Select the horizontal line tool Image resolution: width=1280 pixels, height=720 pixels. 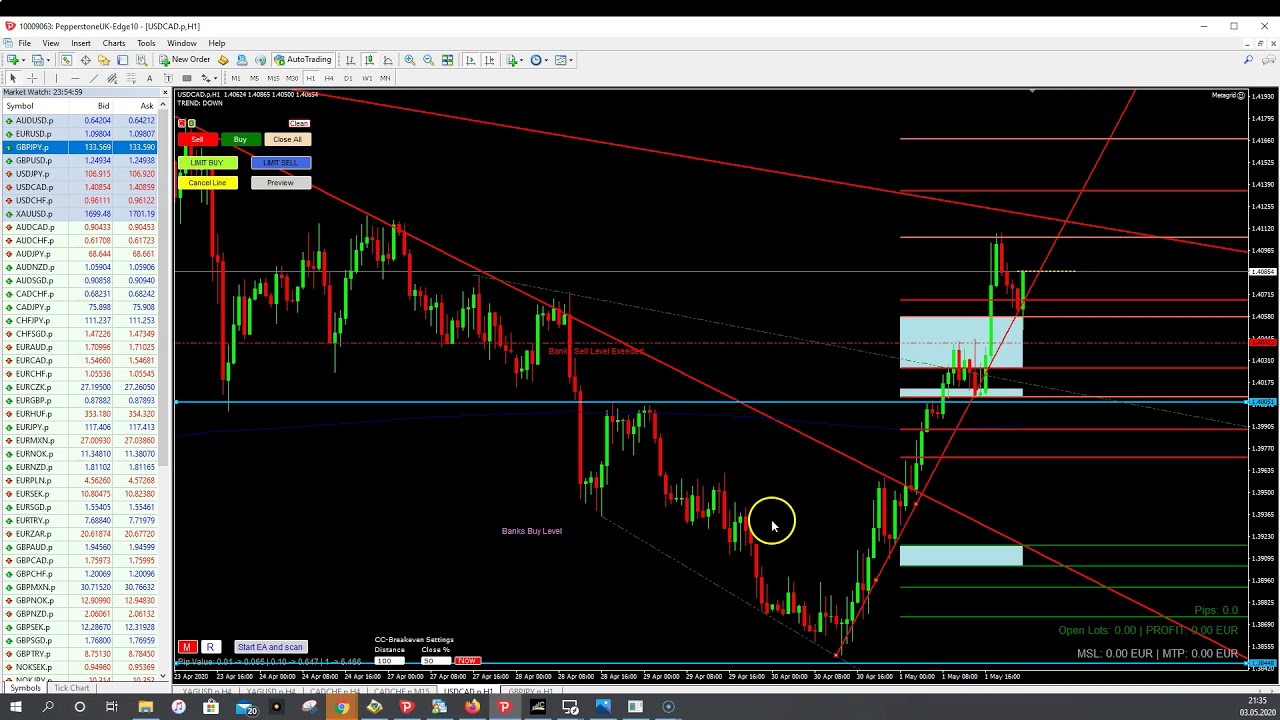point(75,78)
